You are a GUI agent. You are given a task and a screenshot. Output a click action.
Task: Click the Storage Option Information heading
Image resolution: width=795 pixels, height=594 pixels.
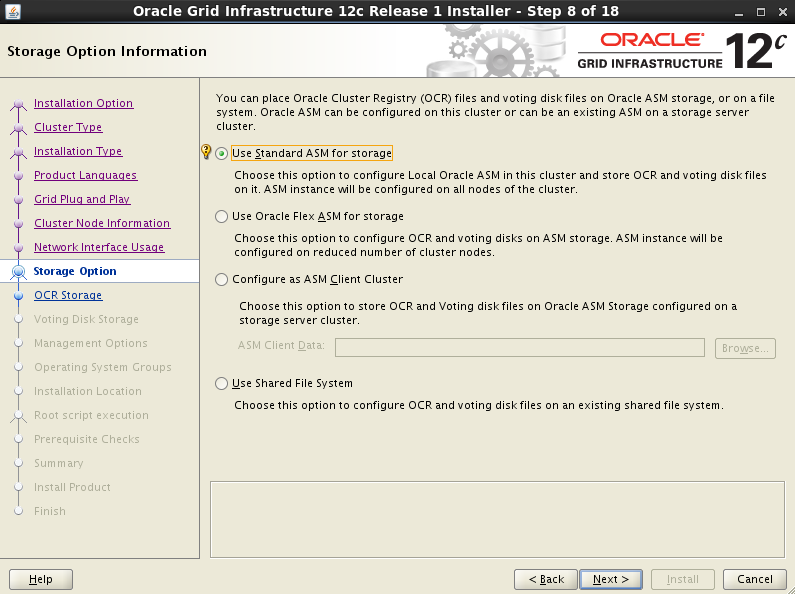pyautogui.click(x=107, y=51)
